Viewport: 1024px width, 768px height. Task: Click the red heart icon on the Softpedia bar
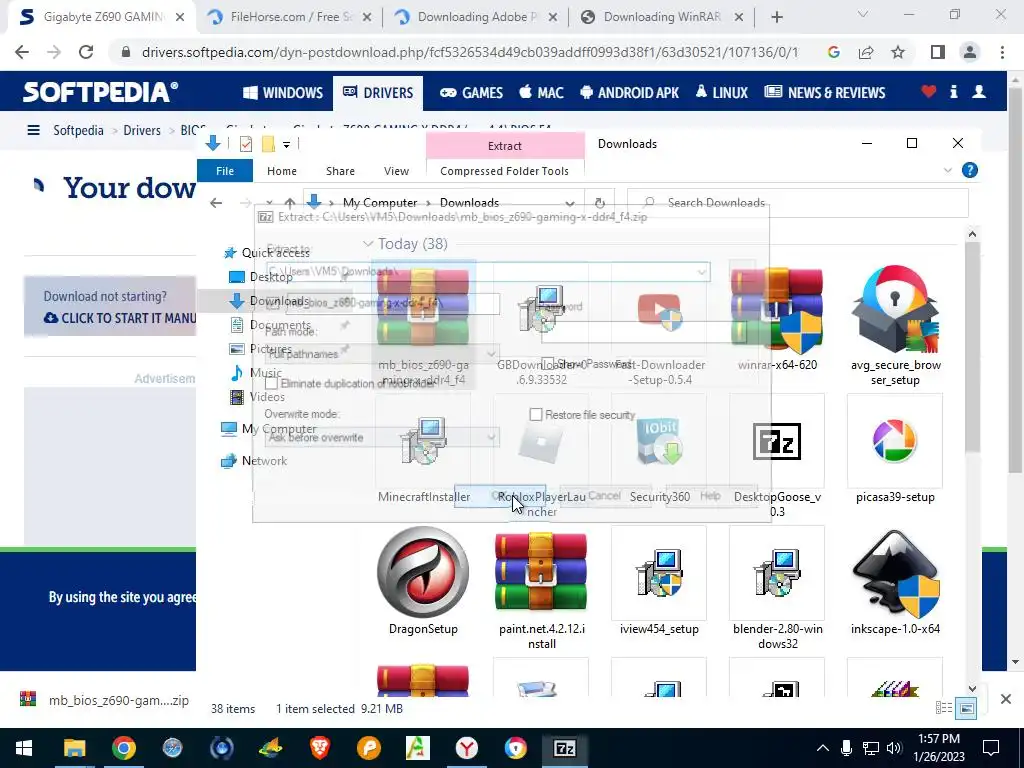click(929, 92)
